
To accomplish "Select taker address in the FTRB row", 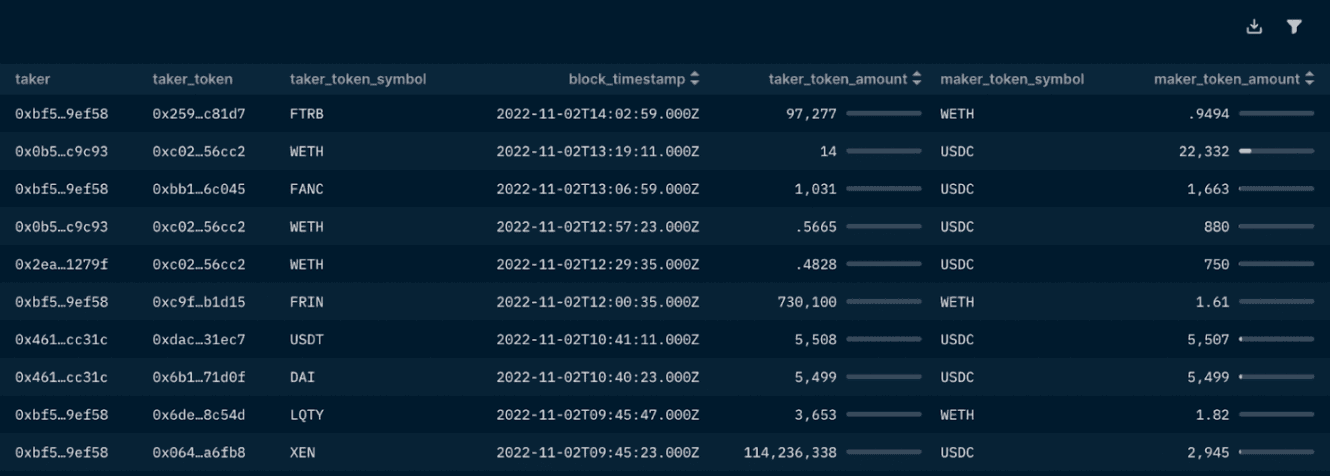I will click(61, 114).
